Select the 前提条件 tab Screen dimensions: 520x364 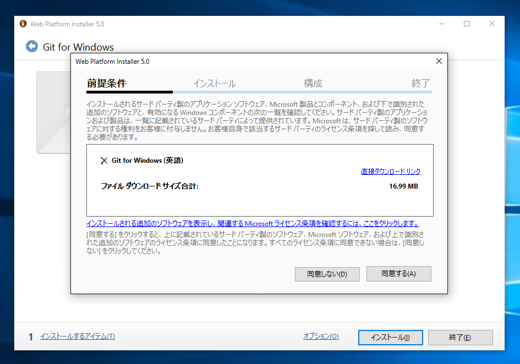click(x=107, y=83)
